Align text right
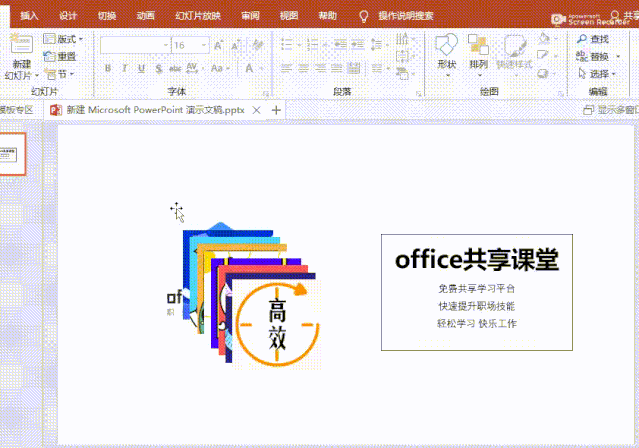The height and width of the screenshot is (448, 639). tap(320, 68)
